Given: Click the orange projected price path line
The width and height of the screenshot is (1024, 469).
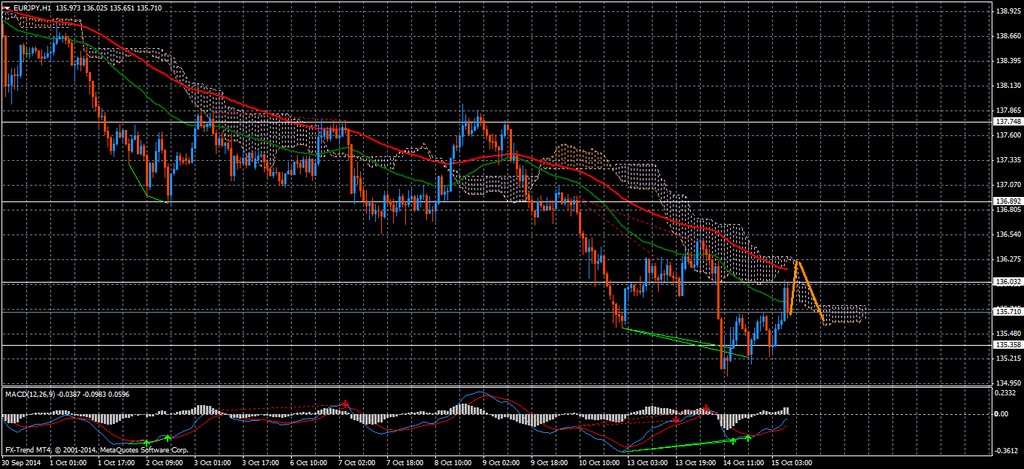Looking at the screenshot, I should 810,291.
